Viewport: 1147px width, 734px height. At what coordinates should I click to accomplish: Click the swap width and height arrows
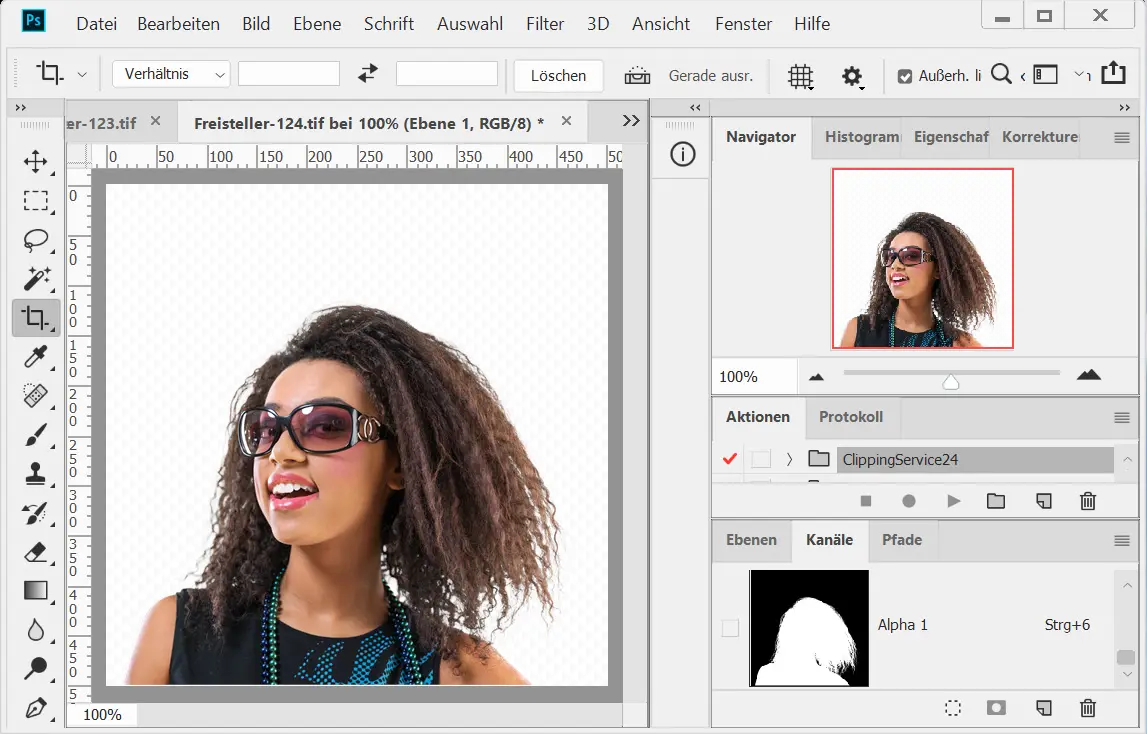(368, 74)
